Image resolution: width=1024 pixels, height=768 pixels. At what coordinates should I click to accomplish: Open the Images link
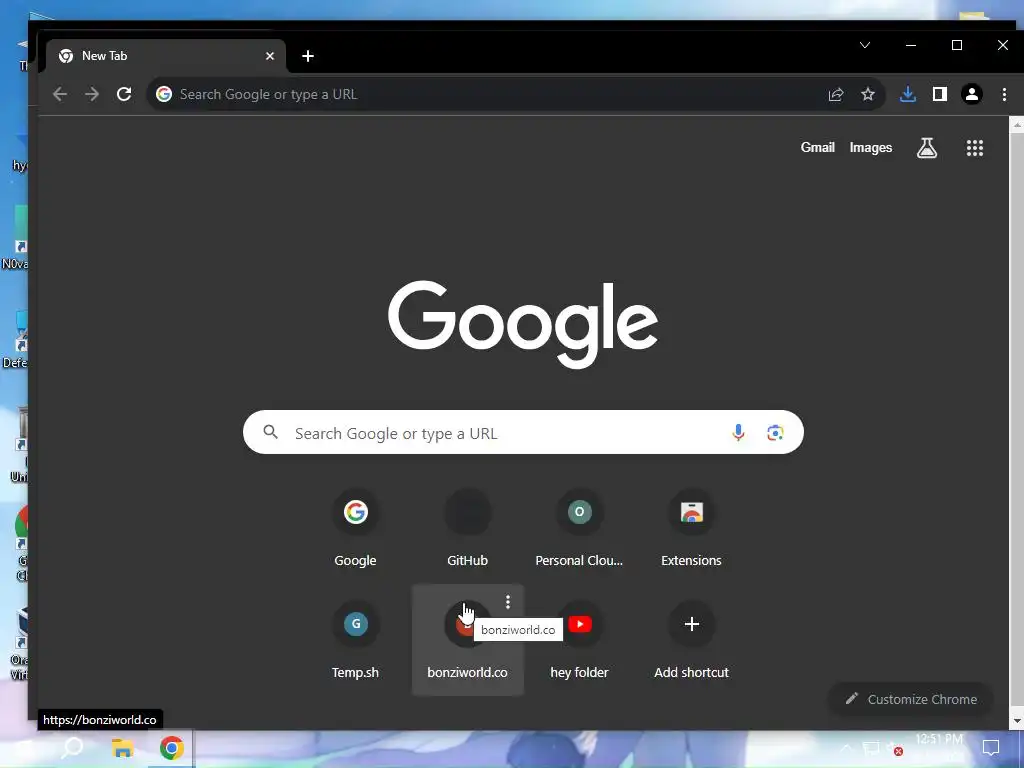pyautogui.click(x=871, y=148)
